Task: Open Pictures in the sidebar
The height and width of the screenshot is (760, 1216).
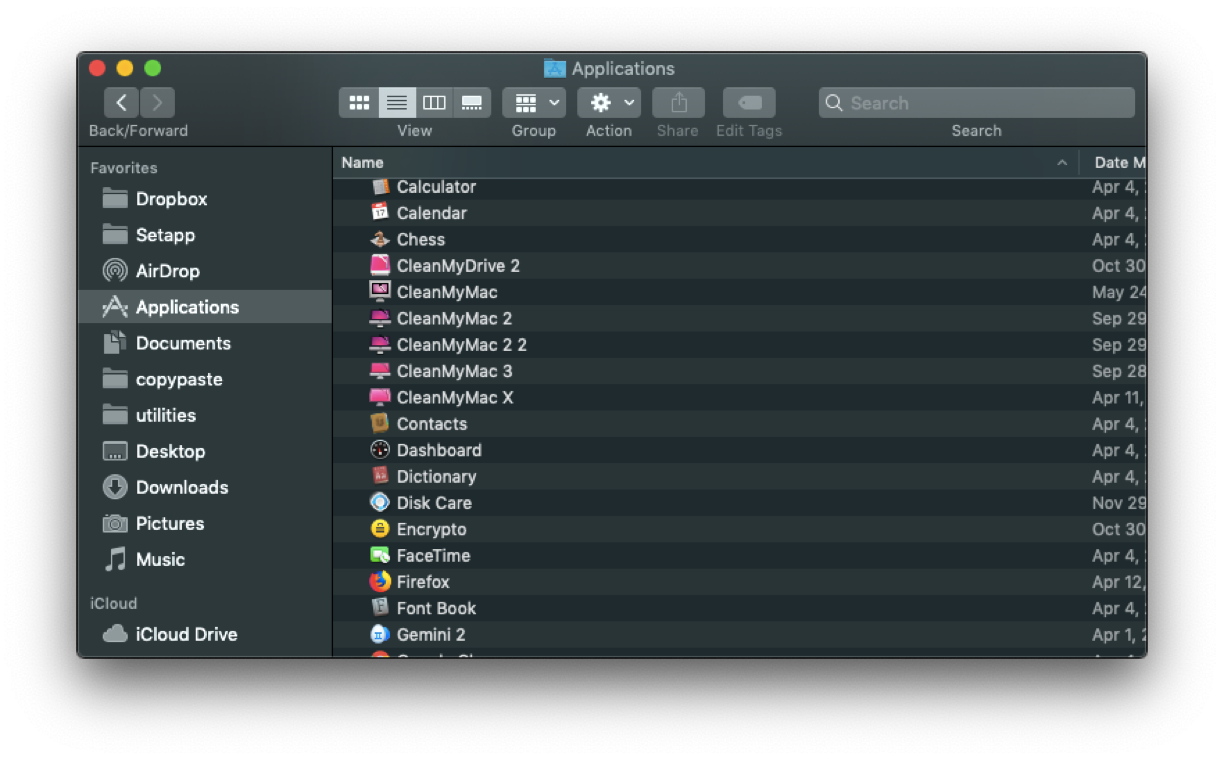Action: [x=204, y=523]
